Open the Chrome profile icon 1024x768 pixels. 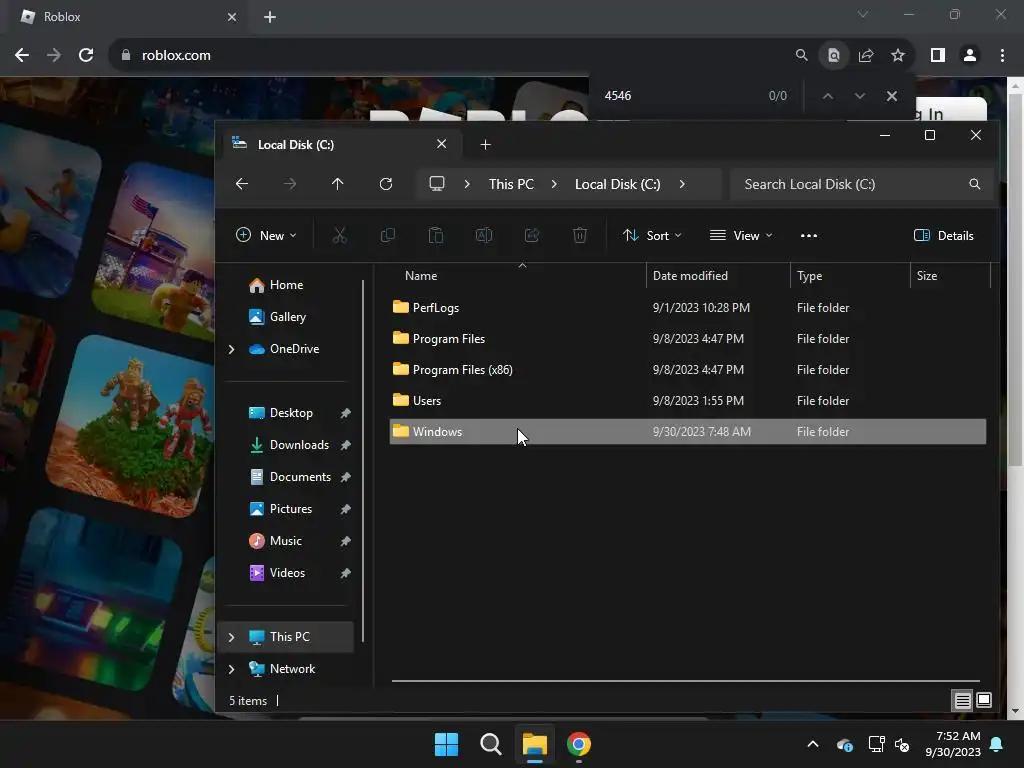(970, 56)
